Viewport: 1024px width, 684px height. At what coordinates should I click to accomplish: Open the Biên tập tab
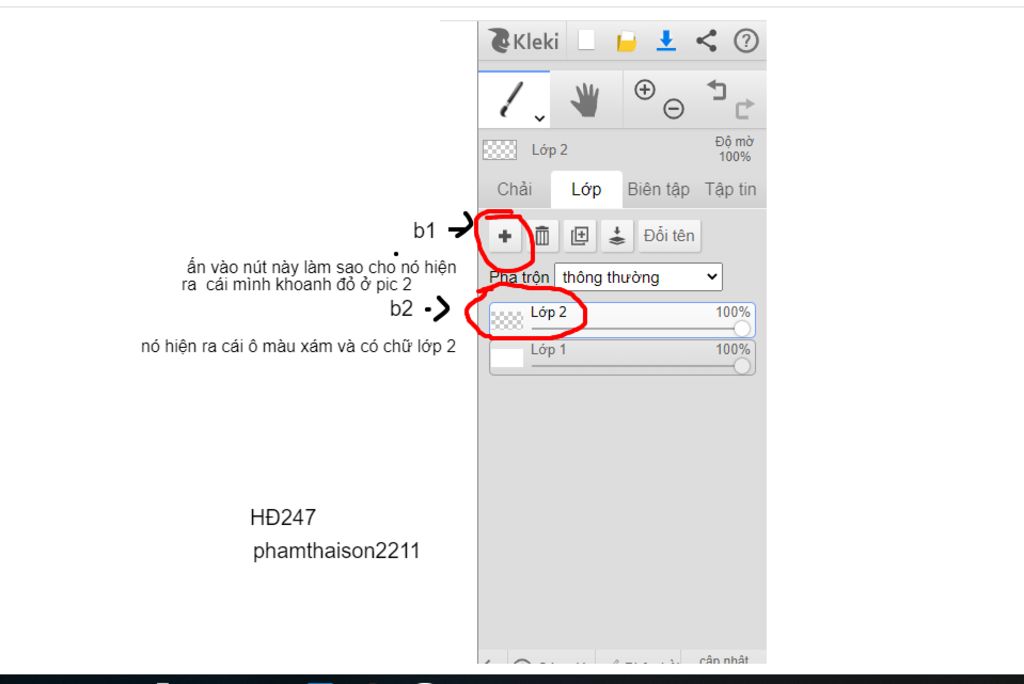pos(658,189)
